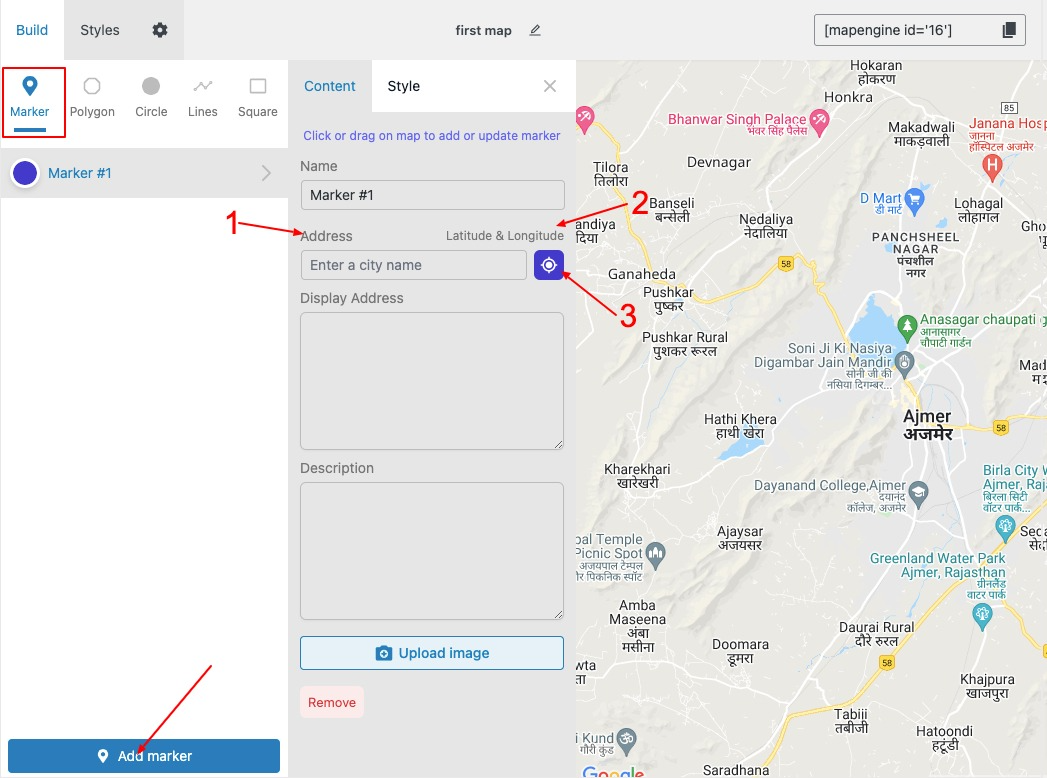Click the Upload image button
1047x778 pixels.
[432, 653]
